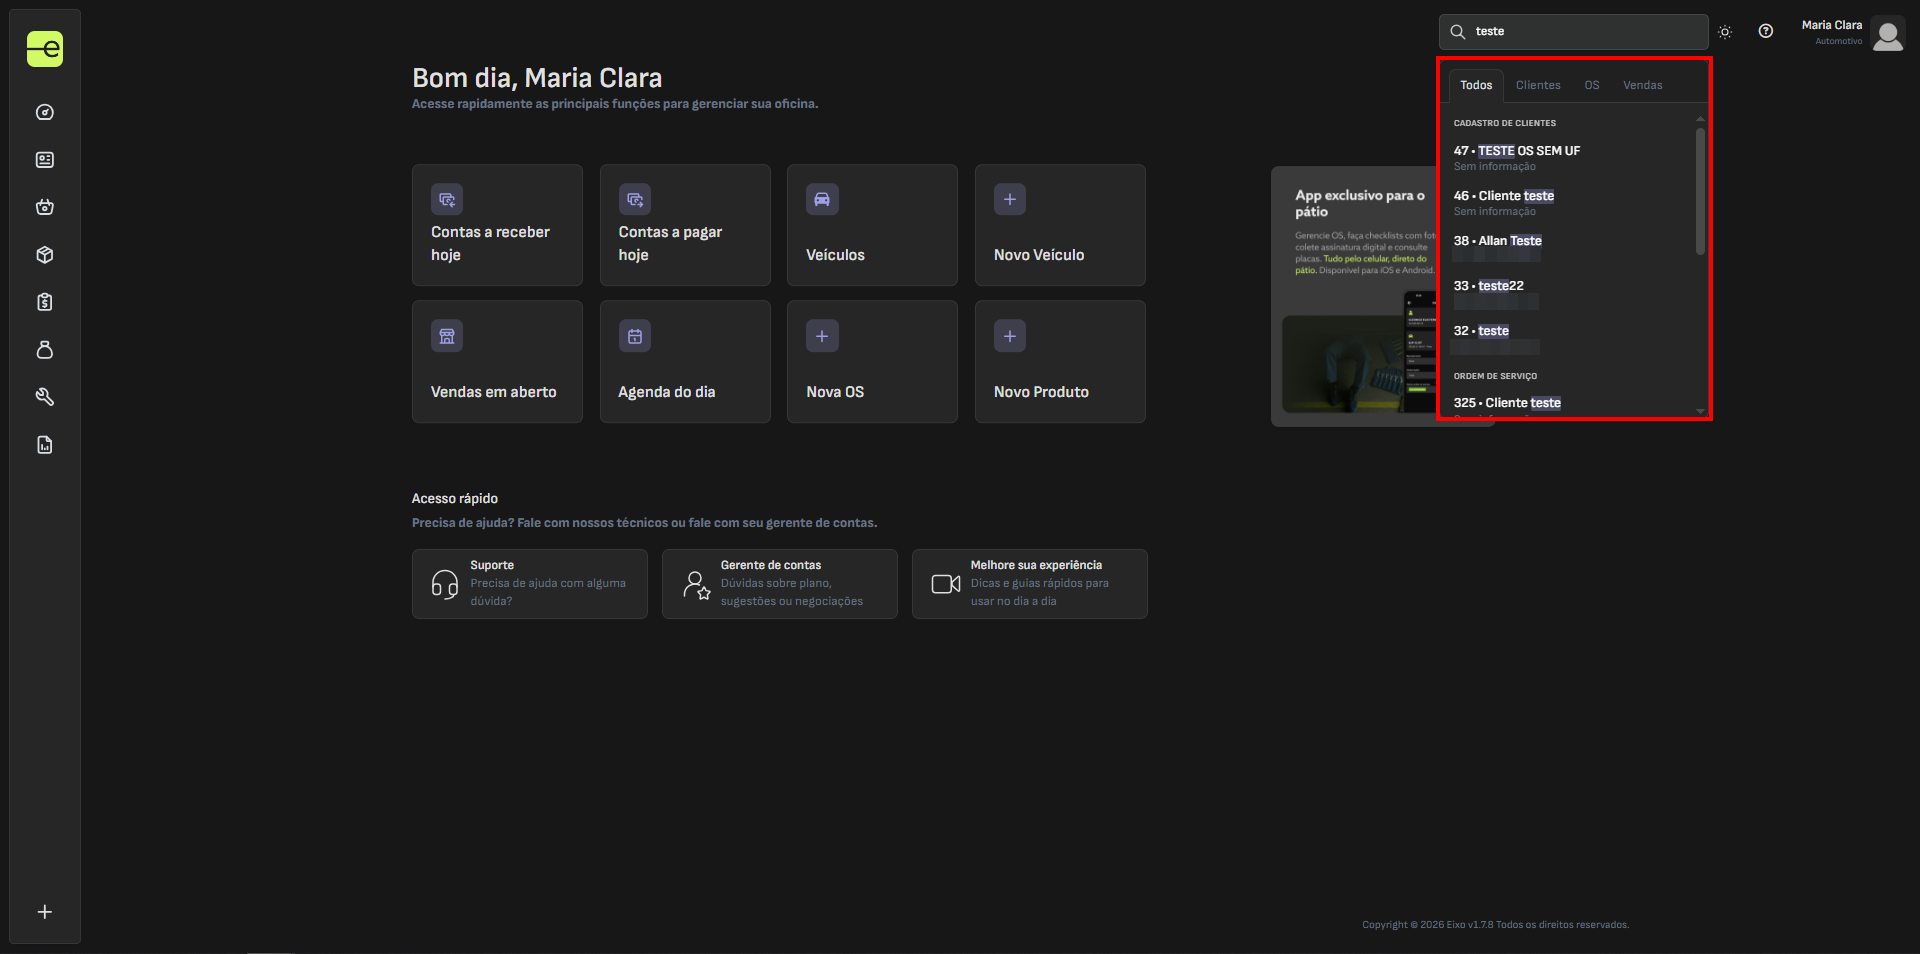Viewport: 1920px width, 954px height.
Task: Click the box package sidebar icon
Action: point(45,255)
